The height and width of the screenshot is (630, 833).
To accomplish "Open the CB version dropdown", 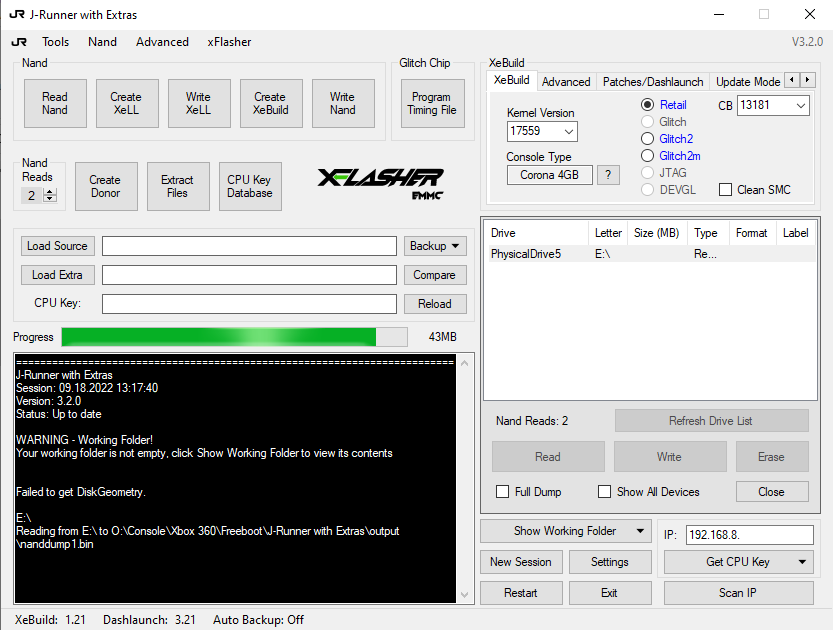I will point(801,105).
